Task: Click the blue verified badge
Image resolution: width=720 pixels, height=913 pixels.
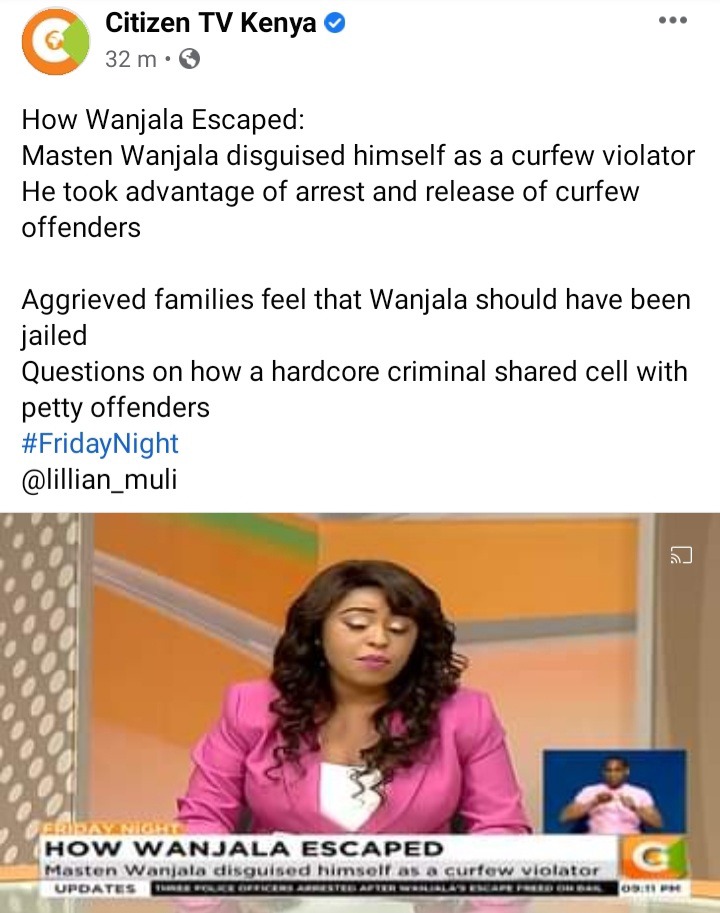Action: coord(335,23)
